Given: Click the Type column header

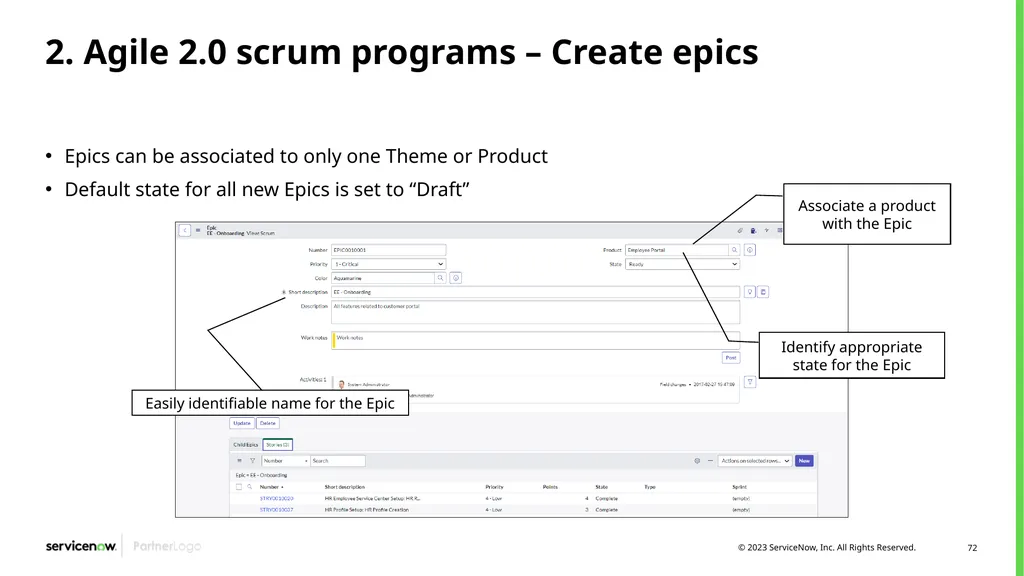Looking at the screenshot, I should pos(650,487).
